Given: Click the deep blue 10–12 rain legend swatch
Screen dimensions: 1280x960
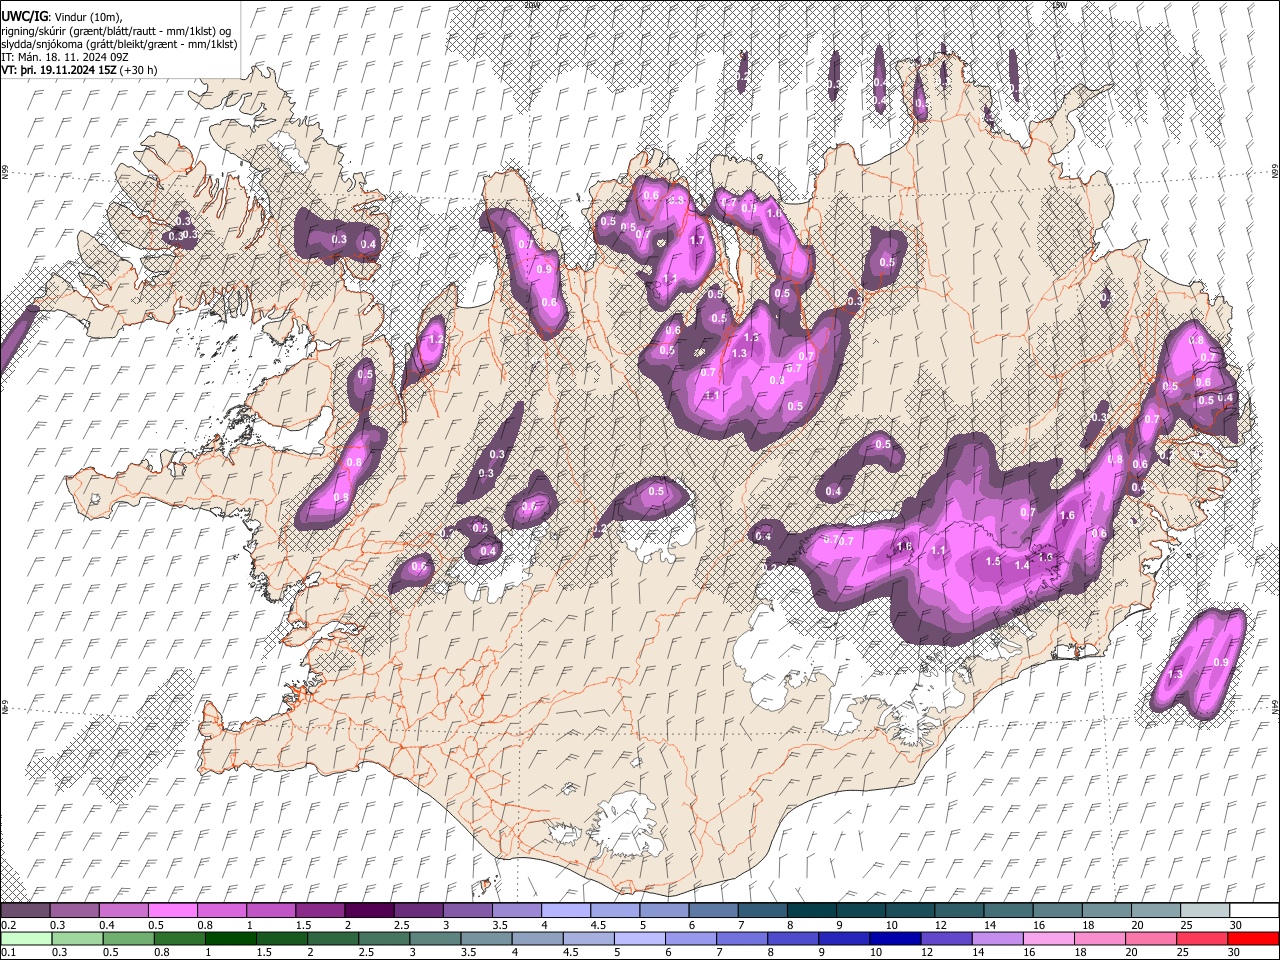Looking at the screenshot, I should point(893,938).
